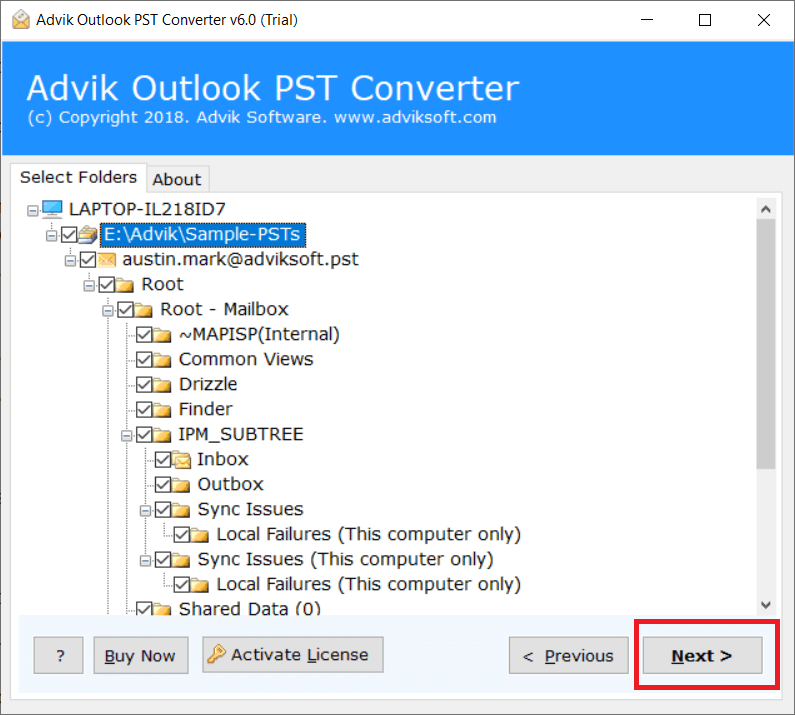This screenshot has height=715, width=795.
Task: Deselect the Drizzle folder checkbox
Action: [144, 384]
